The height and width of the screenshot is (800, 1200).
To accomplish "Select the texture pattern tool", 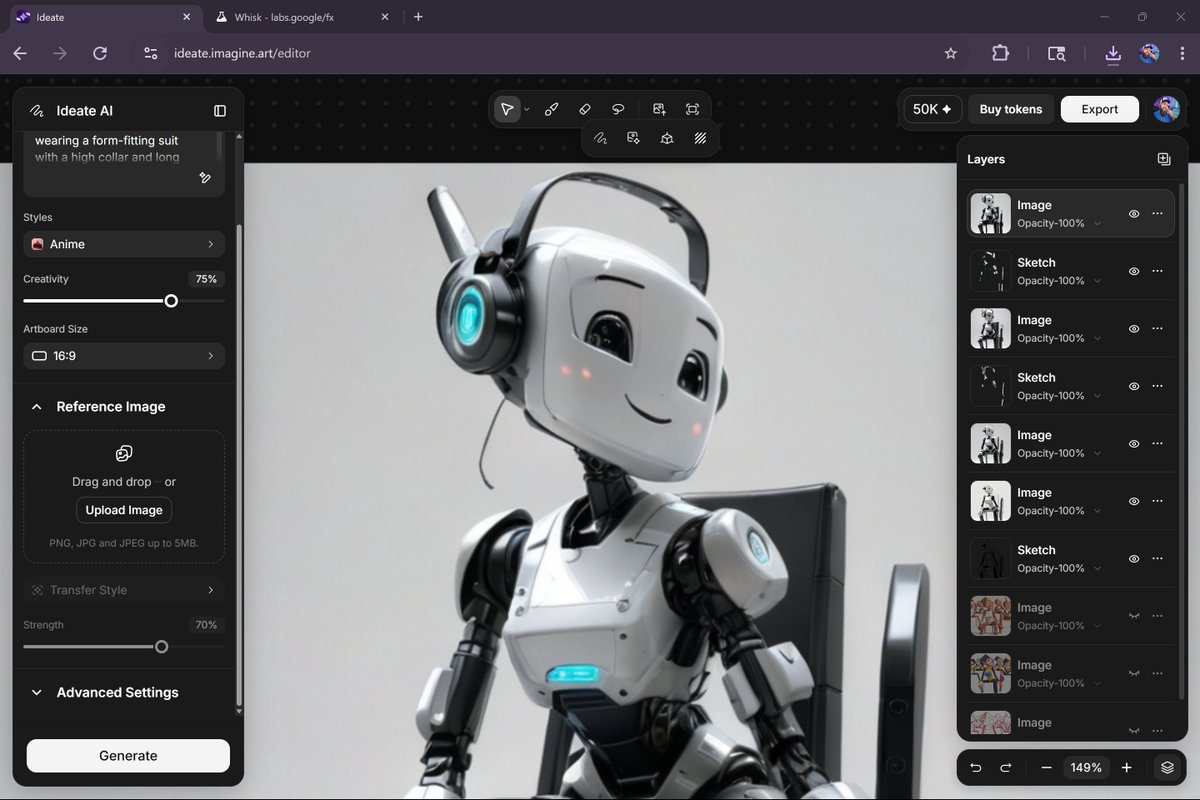I will pyautogui.click(x=701, y=138).
